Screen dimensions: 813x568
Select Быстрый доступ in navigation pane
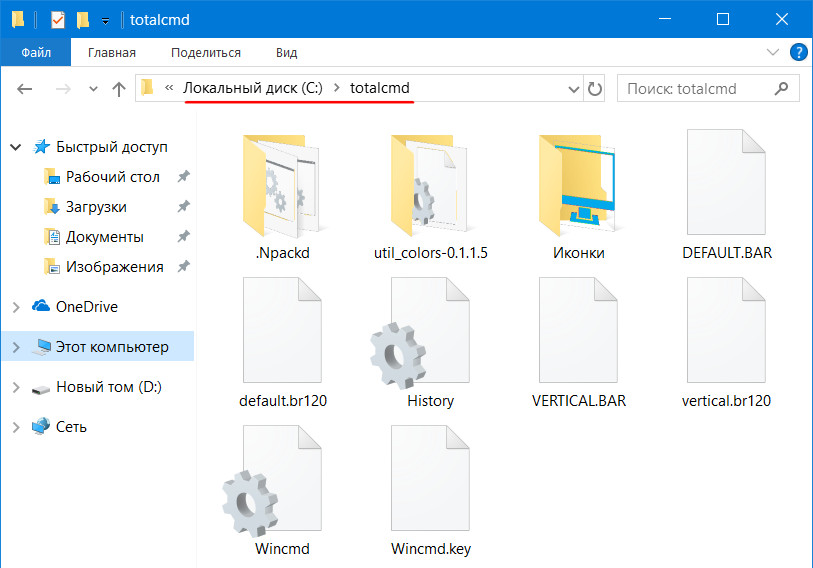point(111,147)
